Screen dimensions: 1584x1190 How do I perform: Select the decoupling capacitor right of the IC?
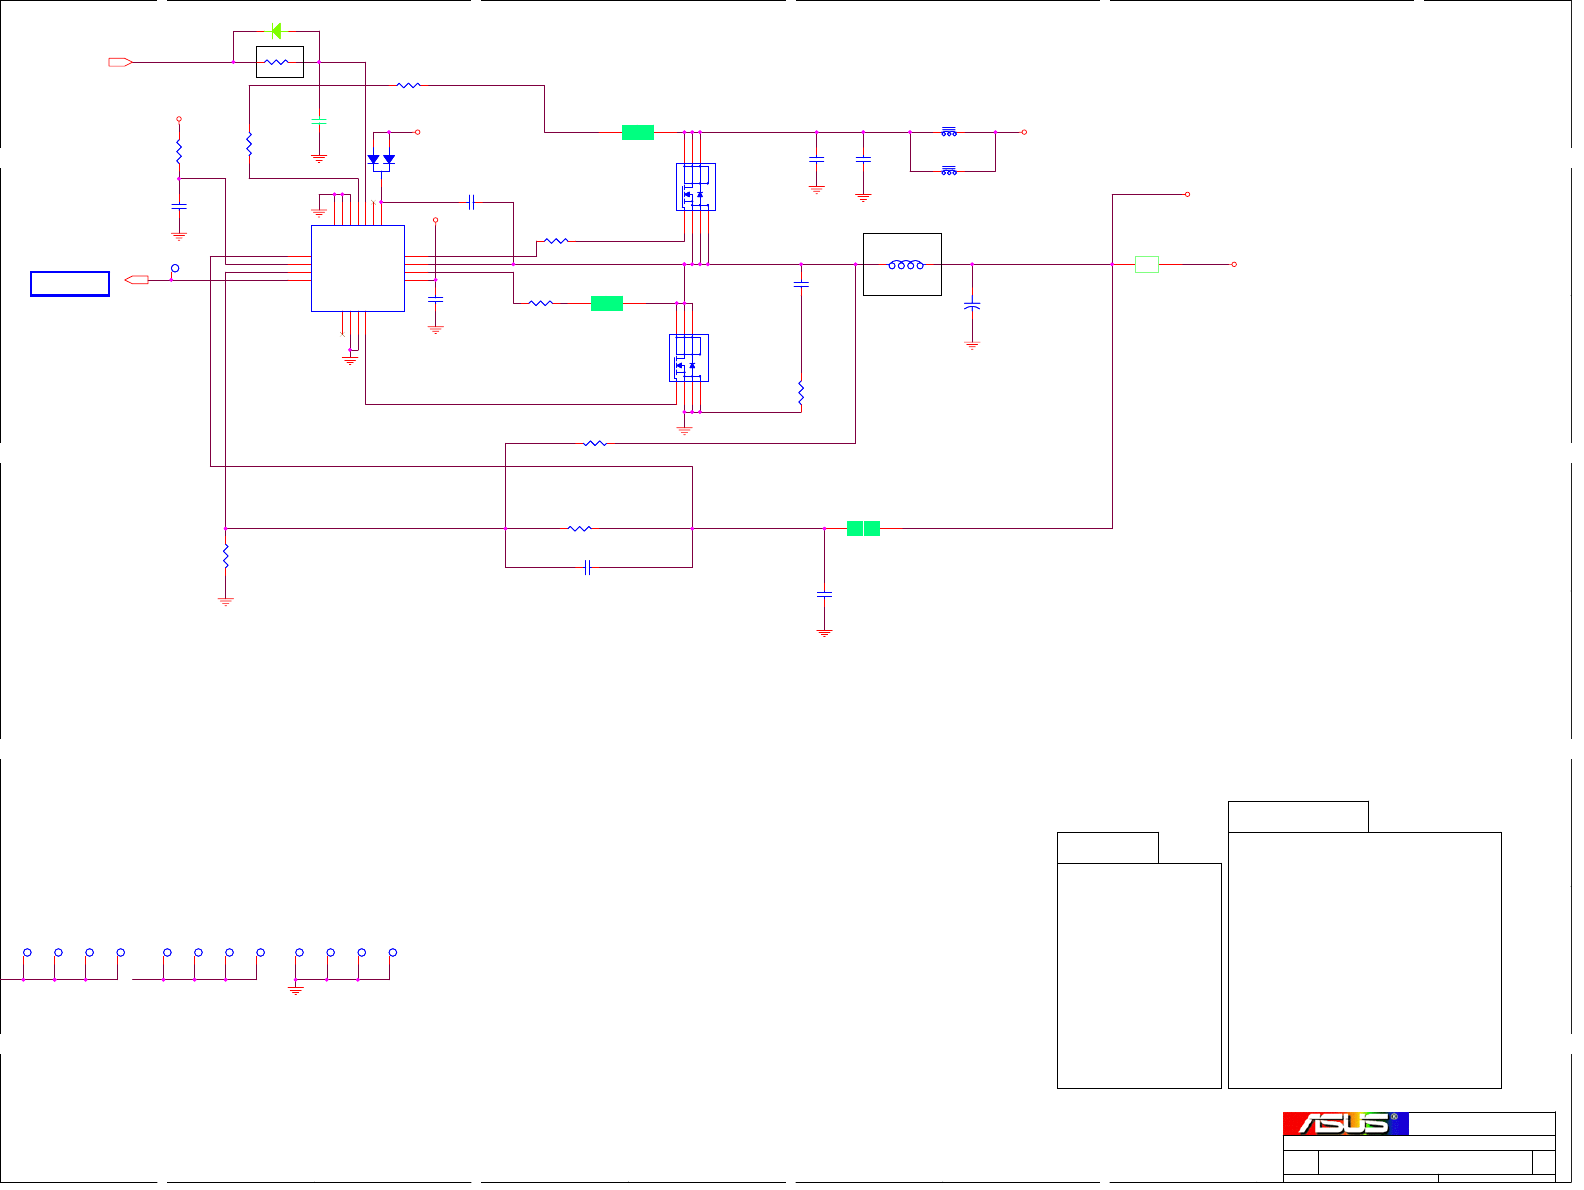point(435,299)
